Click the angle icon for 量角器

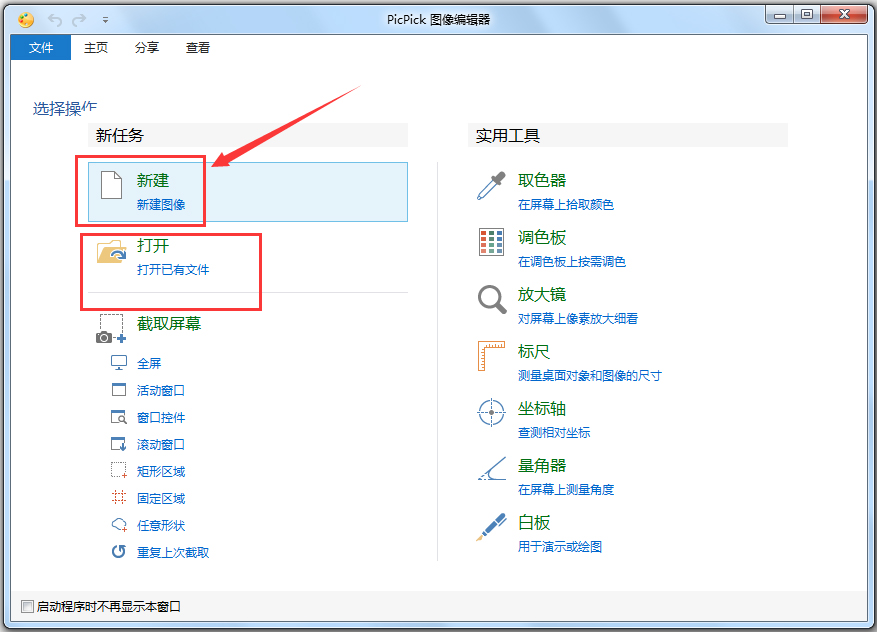pyautogui.click(x=492, y=469)
